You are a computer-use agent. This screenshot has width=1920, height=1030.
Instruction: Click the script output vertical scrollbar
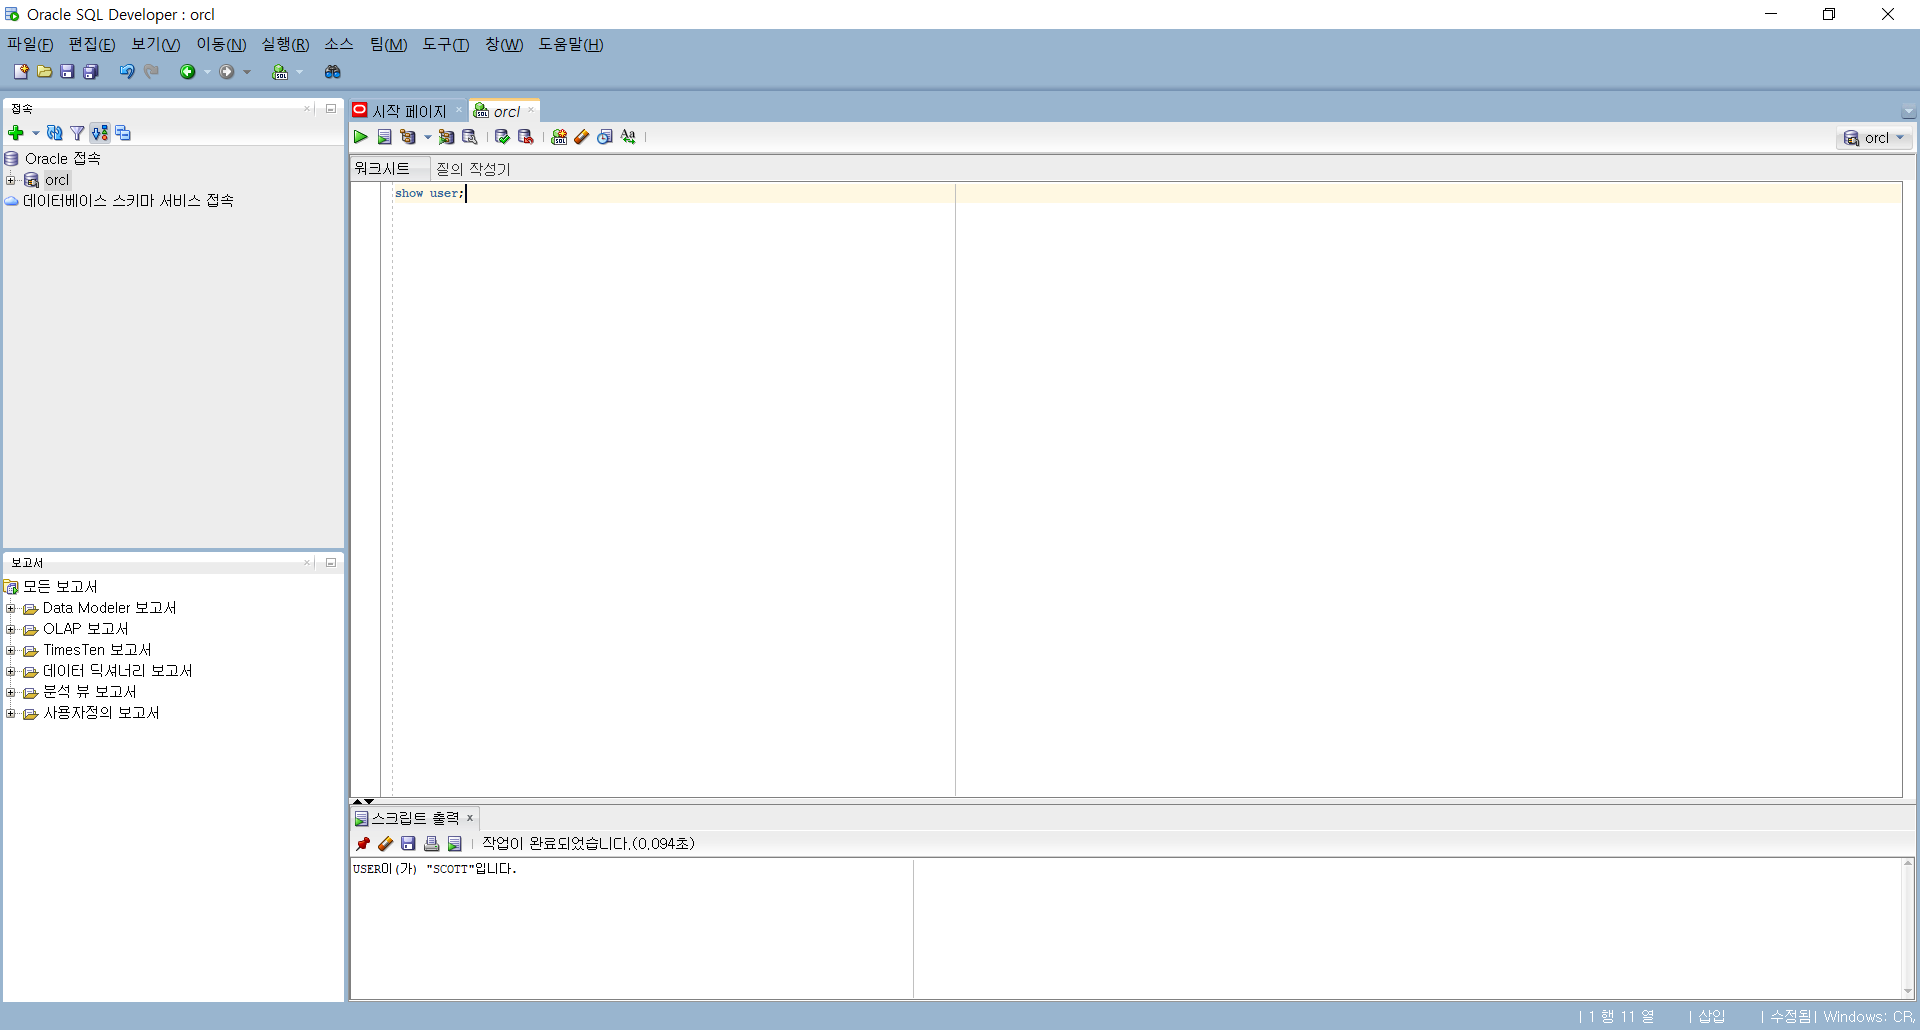[1908, 927]
